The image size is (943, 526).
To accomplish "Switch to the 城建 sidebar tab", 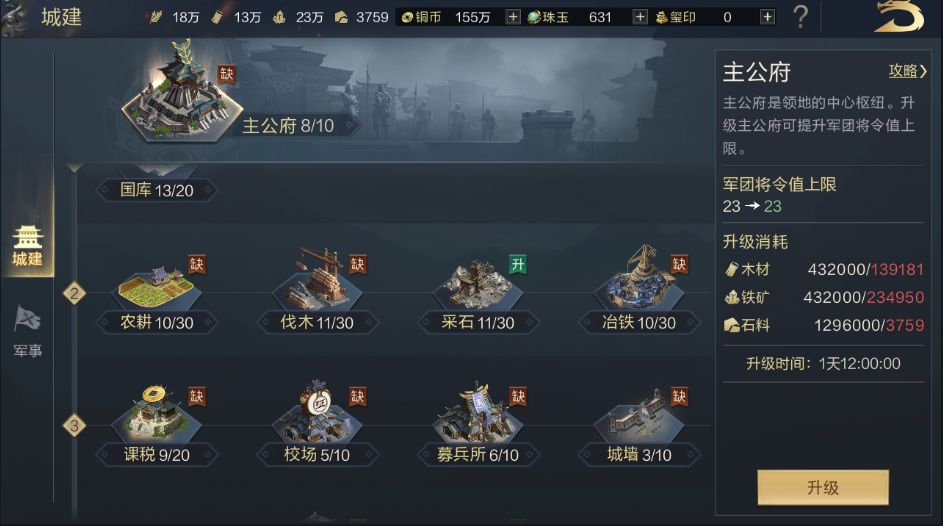I will (x=27, y=247).
